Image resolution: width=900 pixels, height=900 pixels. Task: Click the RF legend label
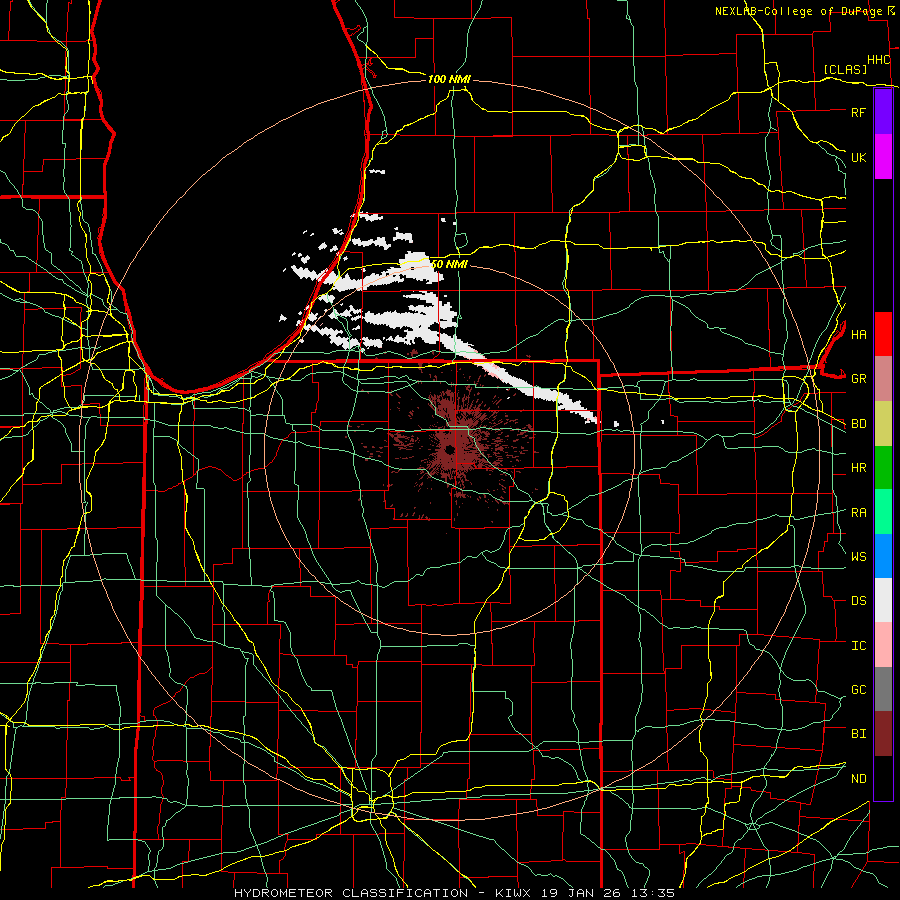(858, 112)
